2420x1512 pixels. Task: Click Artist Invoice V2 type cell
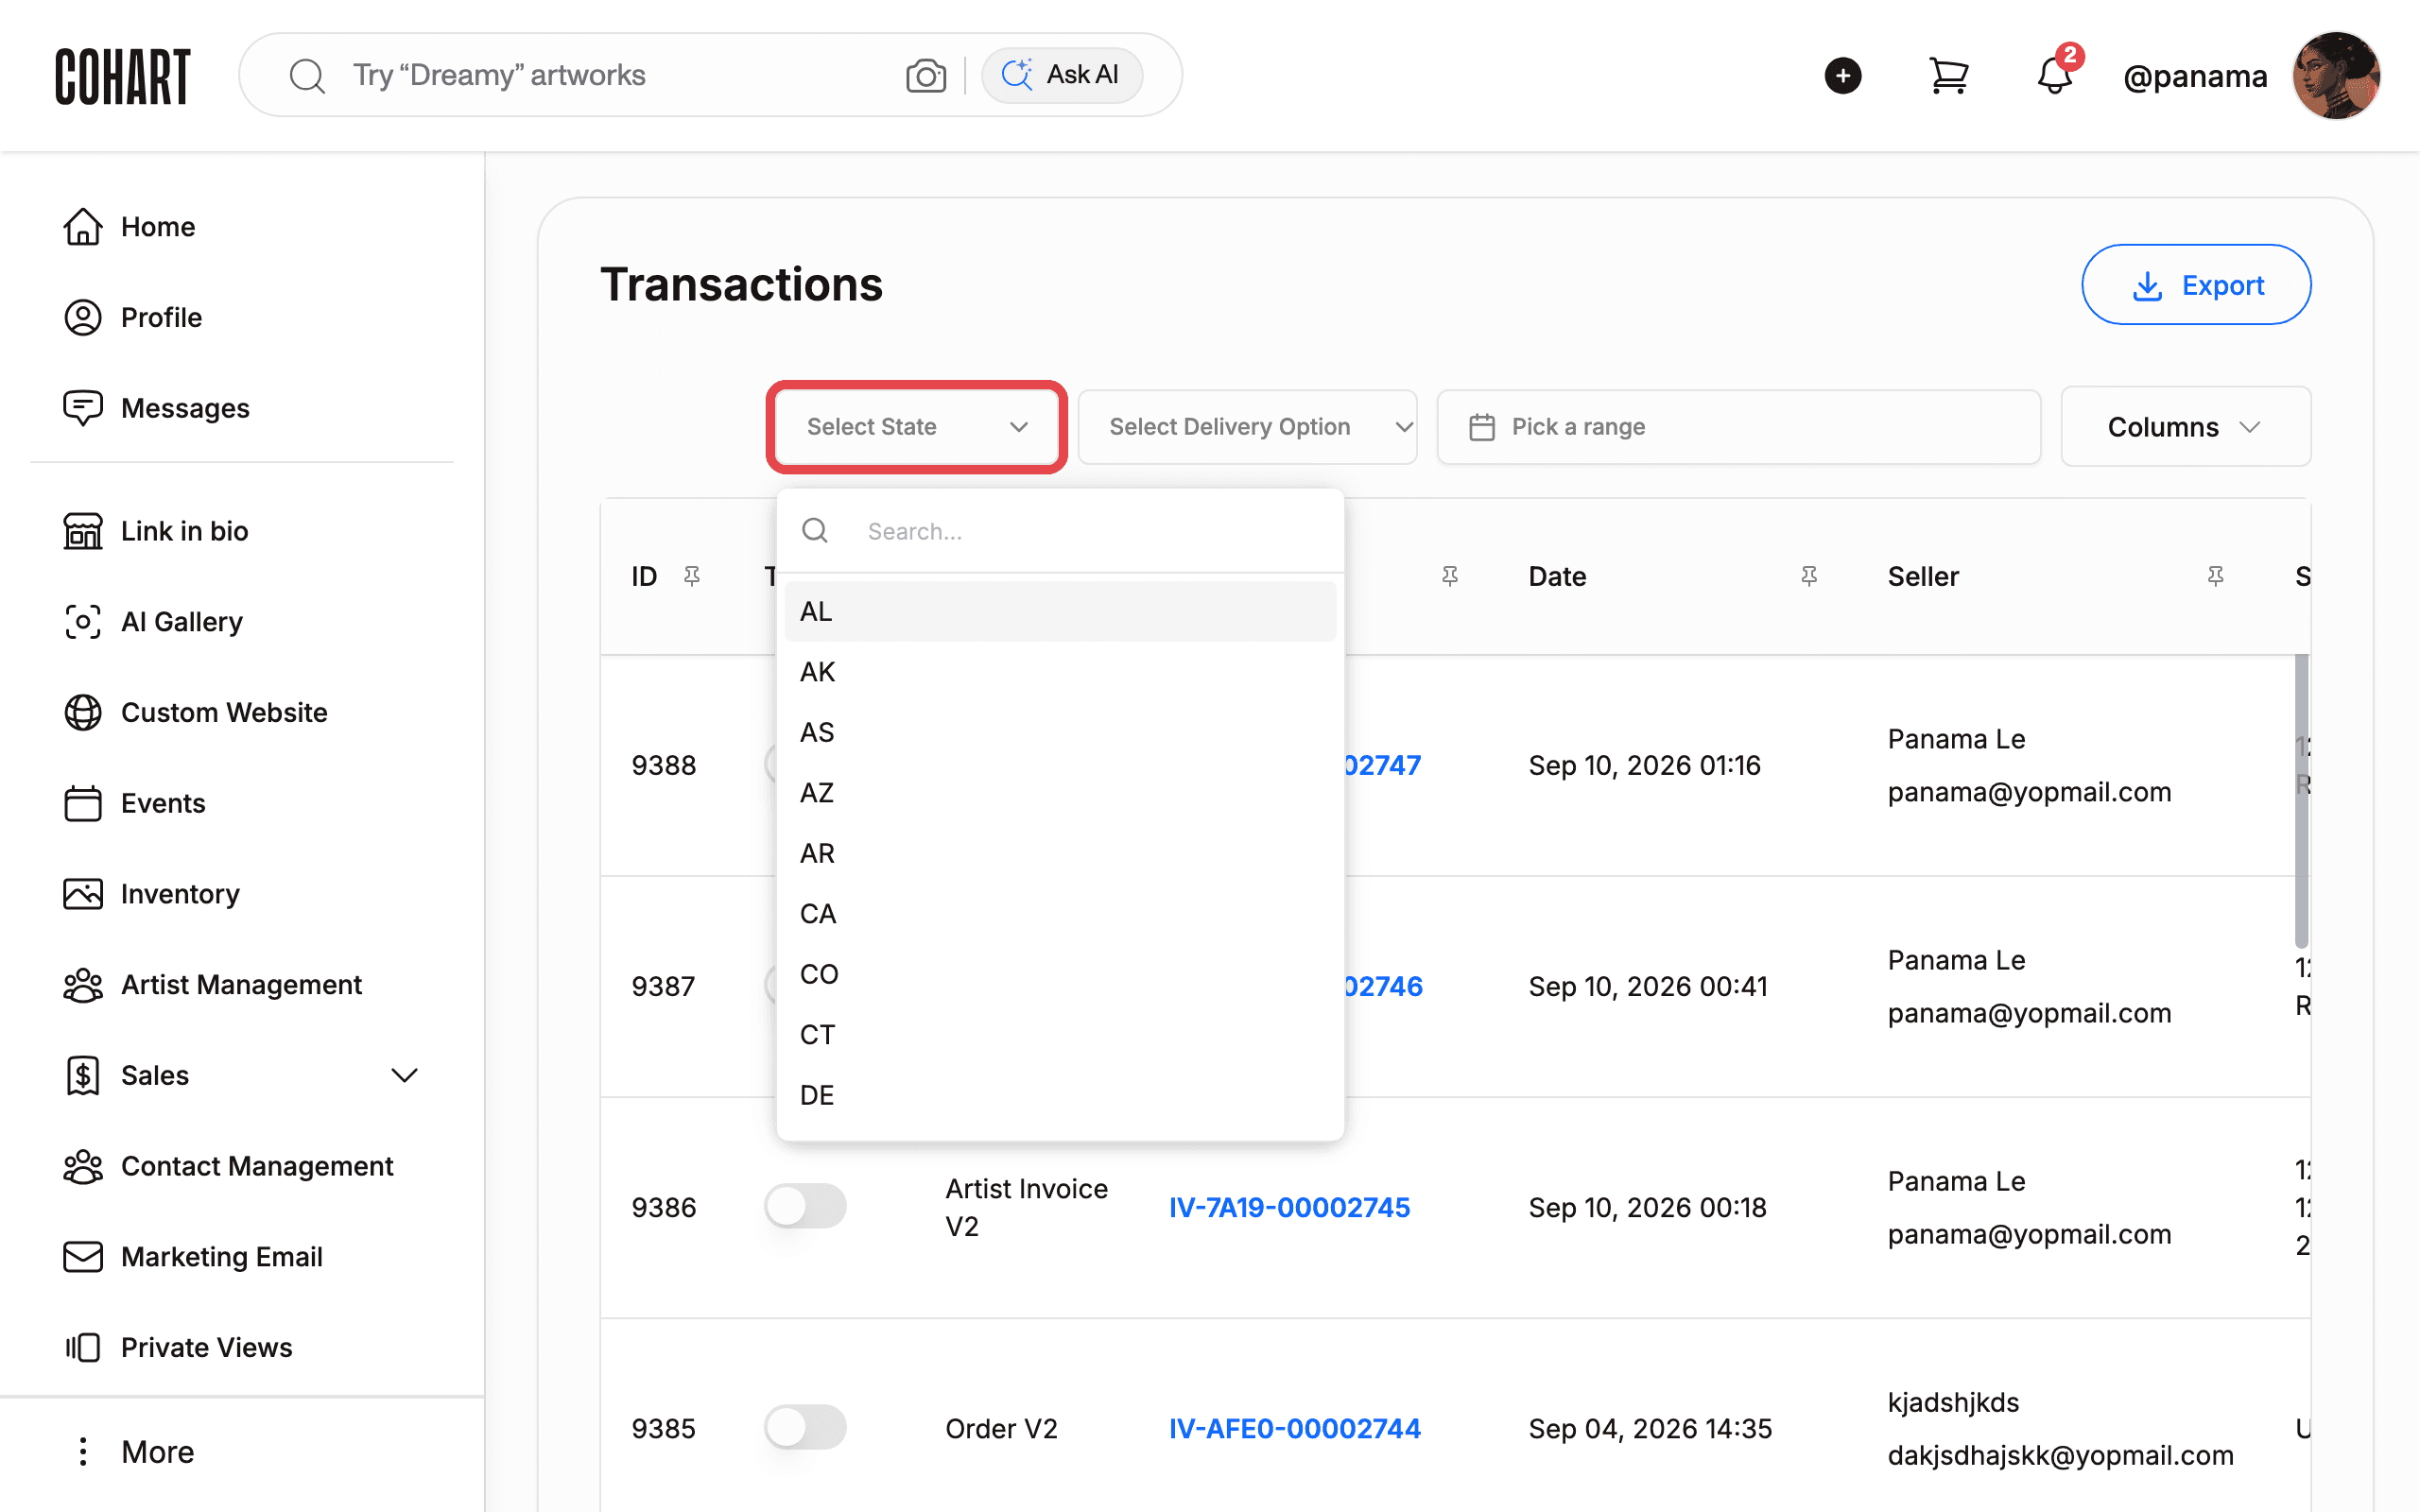(x=1026, y=1208)
